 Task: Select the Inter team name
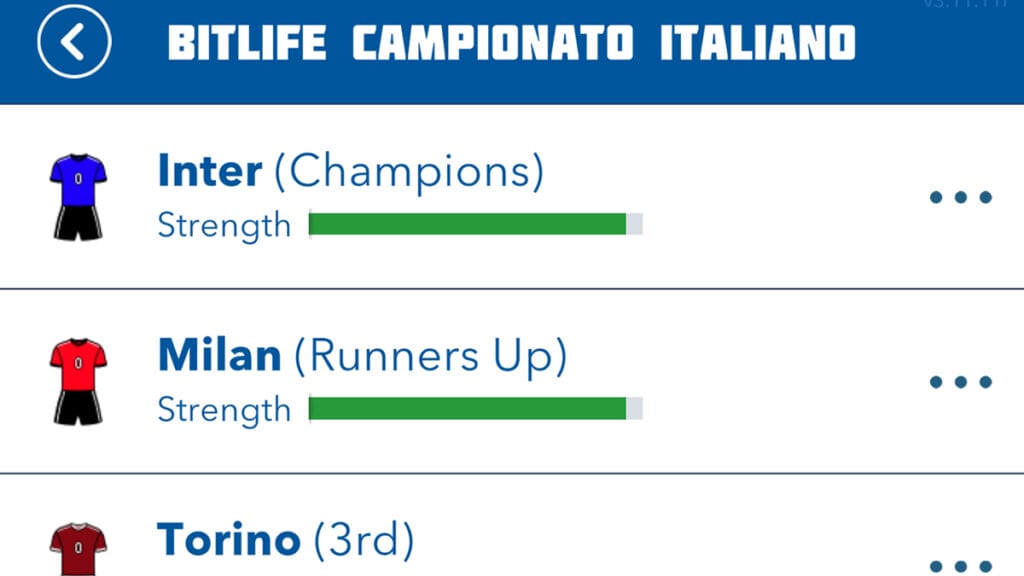tap(210, 172)
